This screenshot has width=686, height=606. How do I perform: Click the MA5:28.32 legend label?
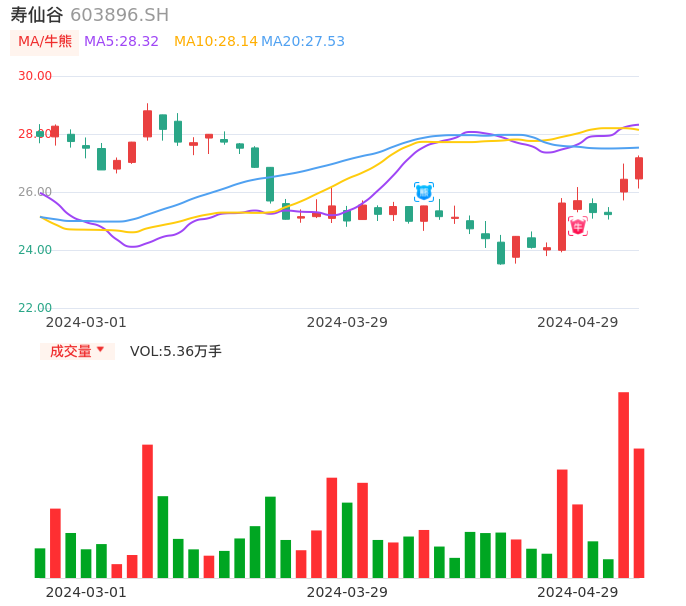tap(121, 42)
